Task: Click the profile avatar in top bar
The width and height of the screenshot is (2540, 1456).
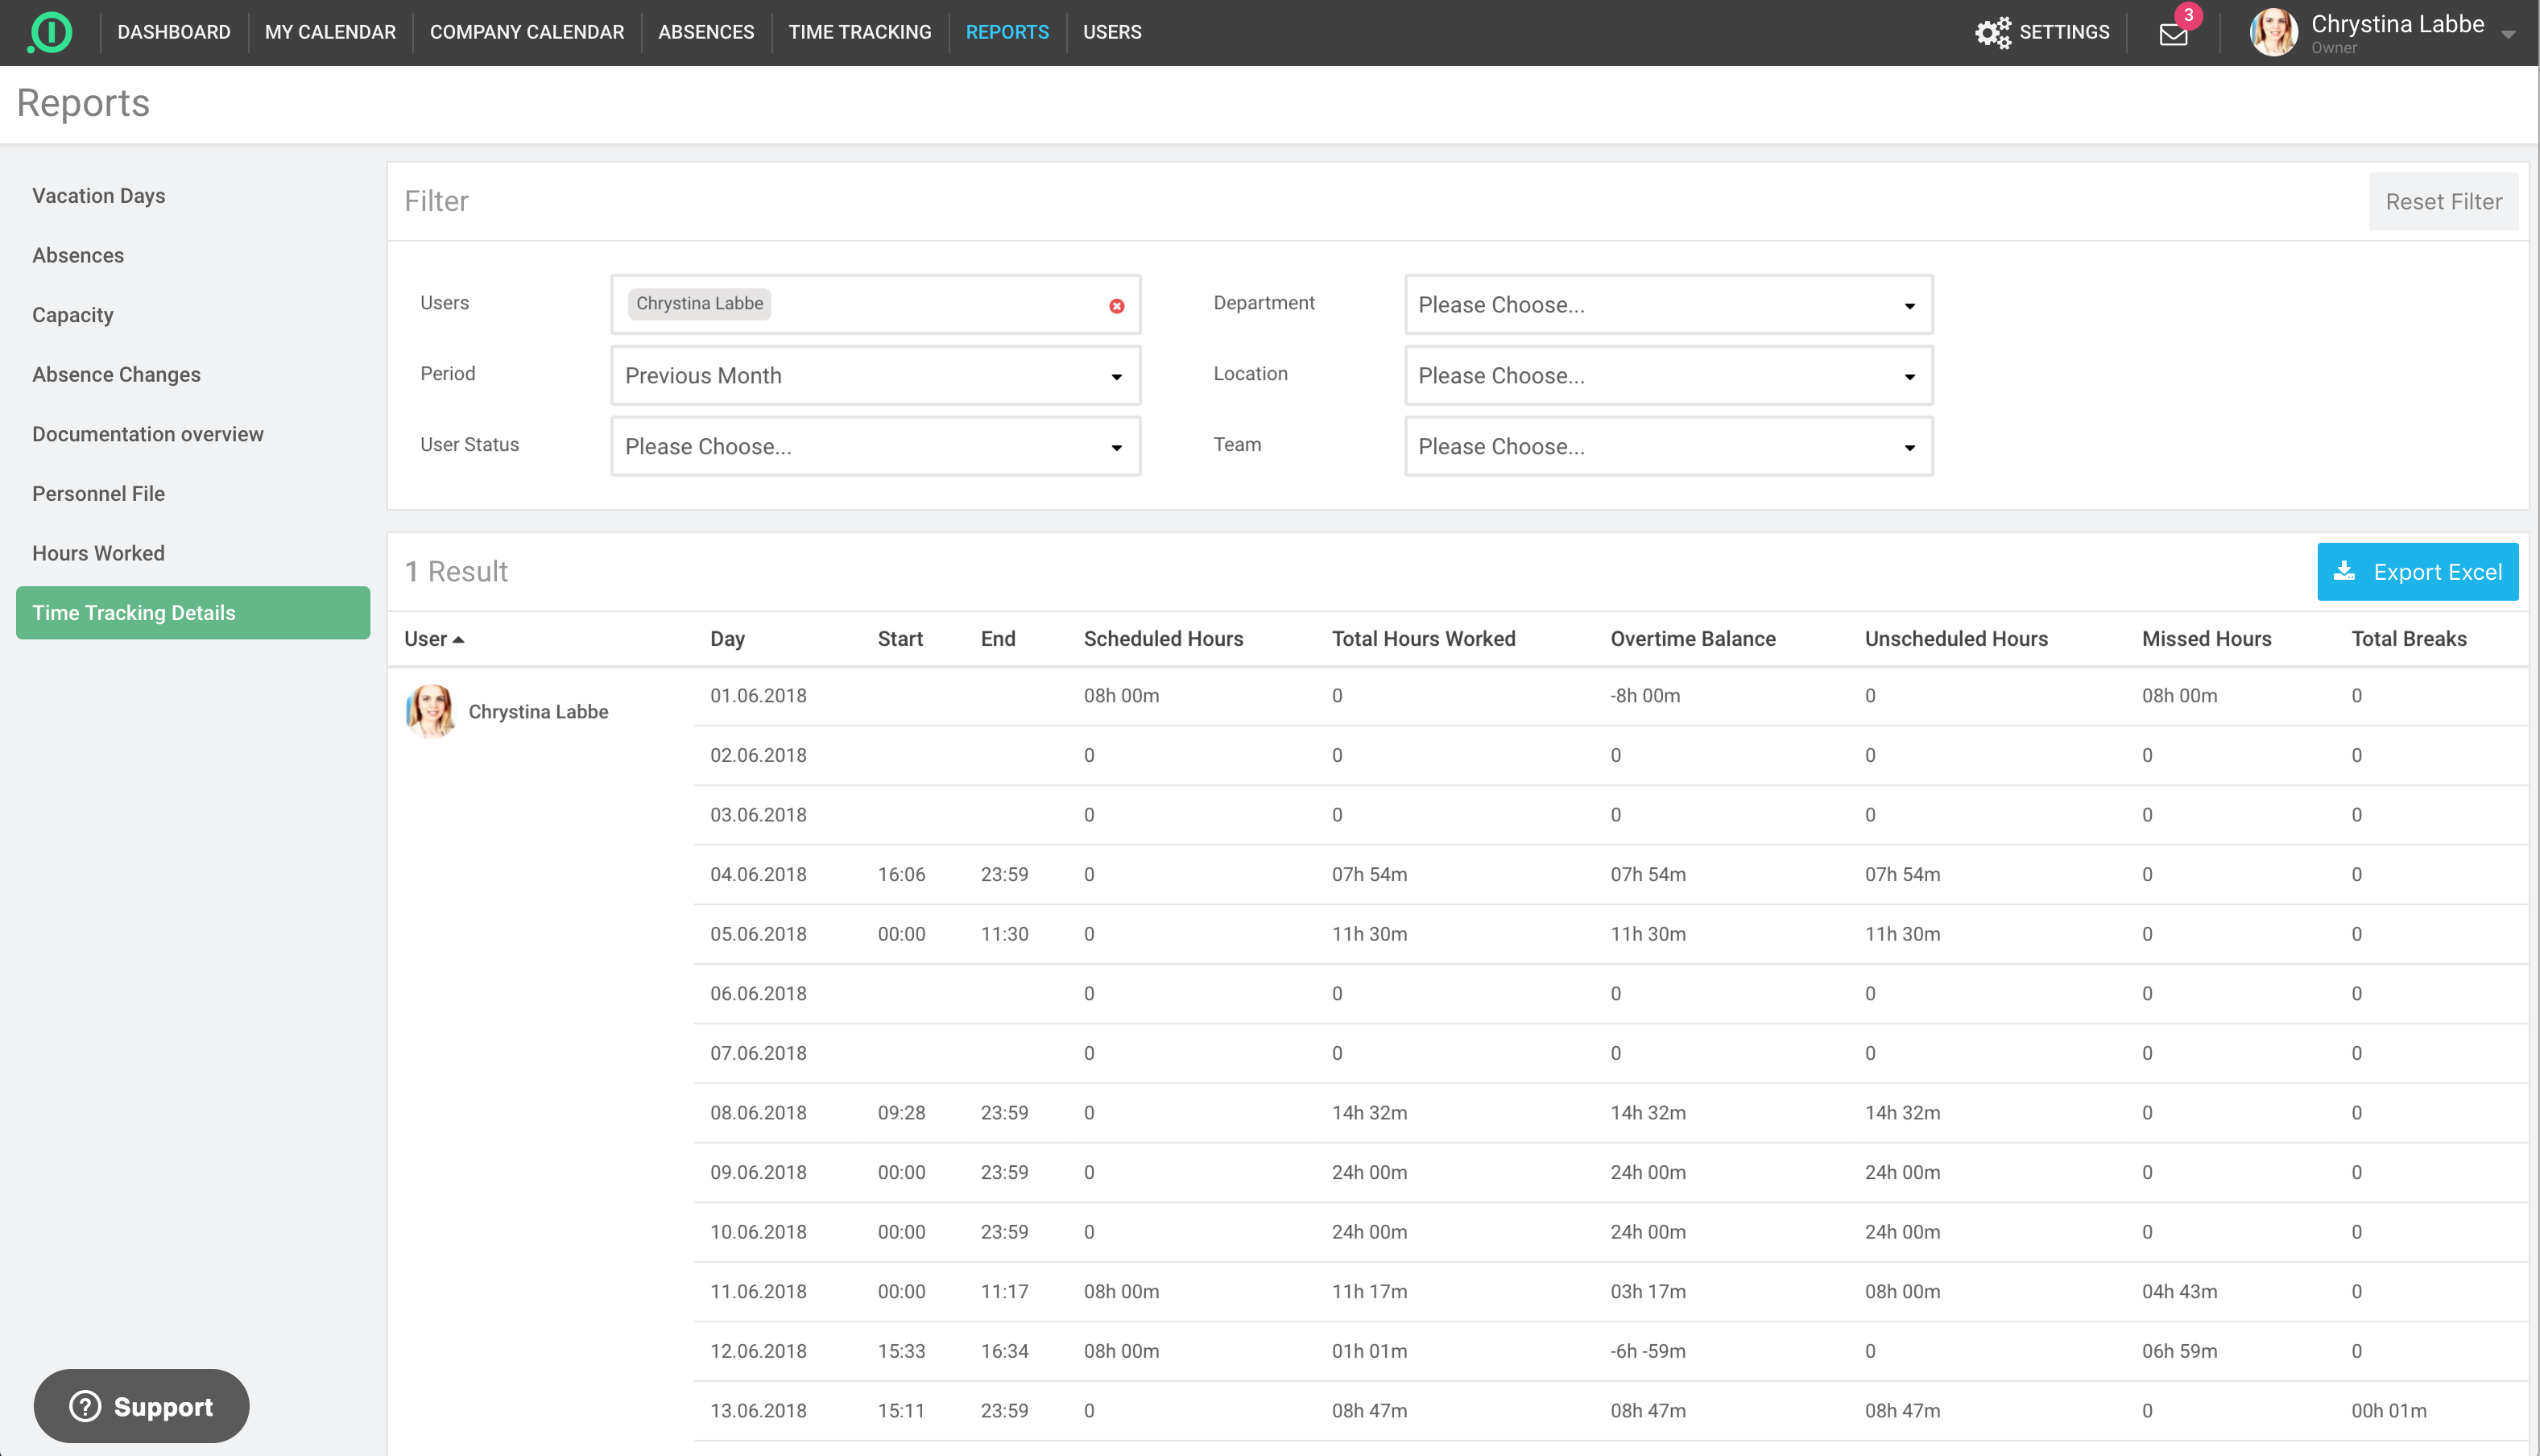Action: coord(2273,32)
